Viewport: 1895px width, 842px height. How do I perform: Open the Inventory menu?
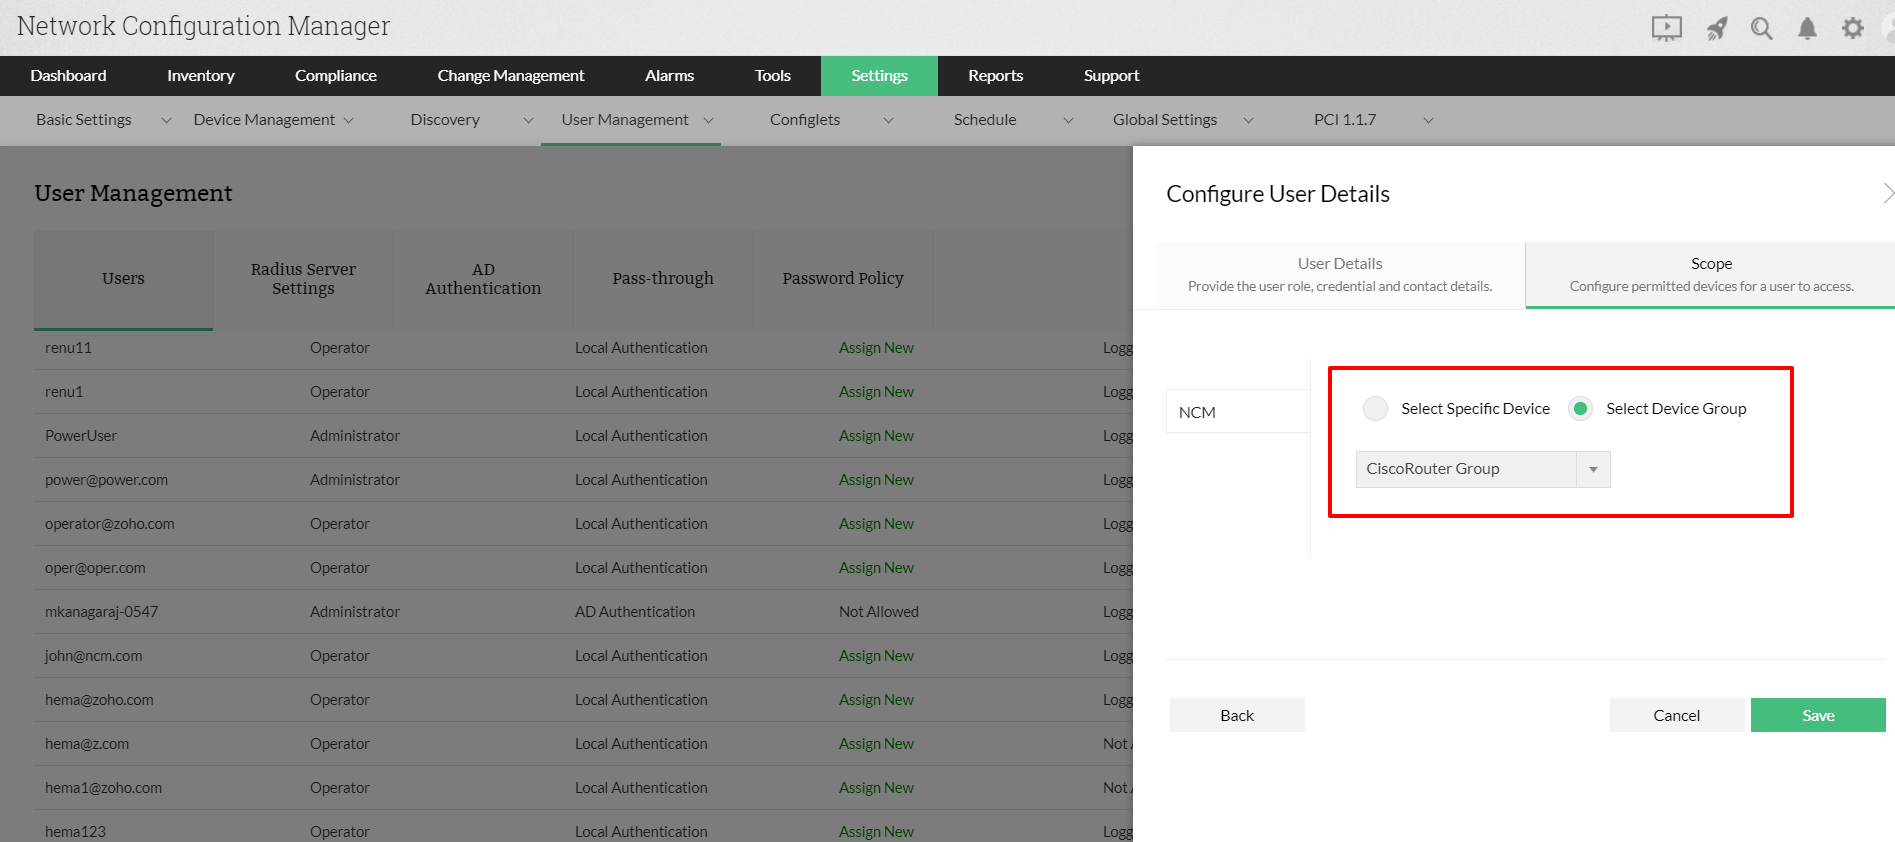point(201,76)
